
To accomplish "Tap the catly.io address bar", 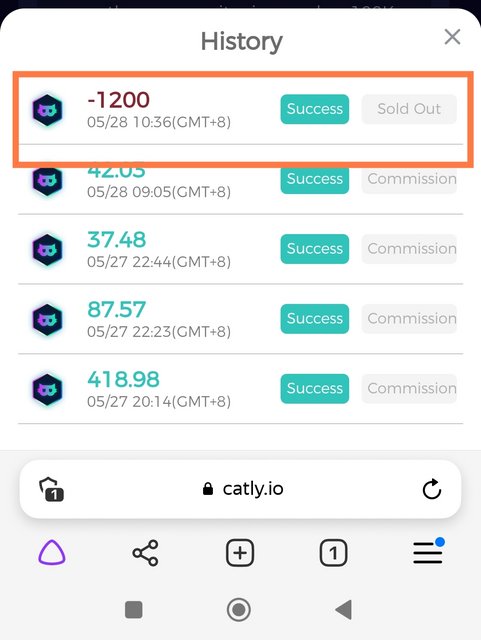I will tap(240, 489).
